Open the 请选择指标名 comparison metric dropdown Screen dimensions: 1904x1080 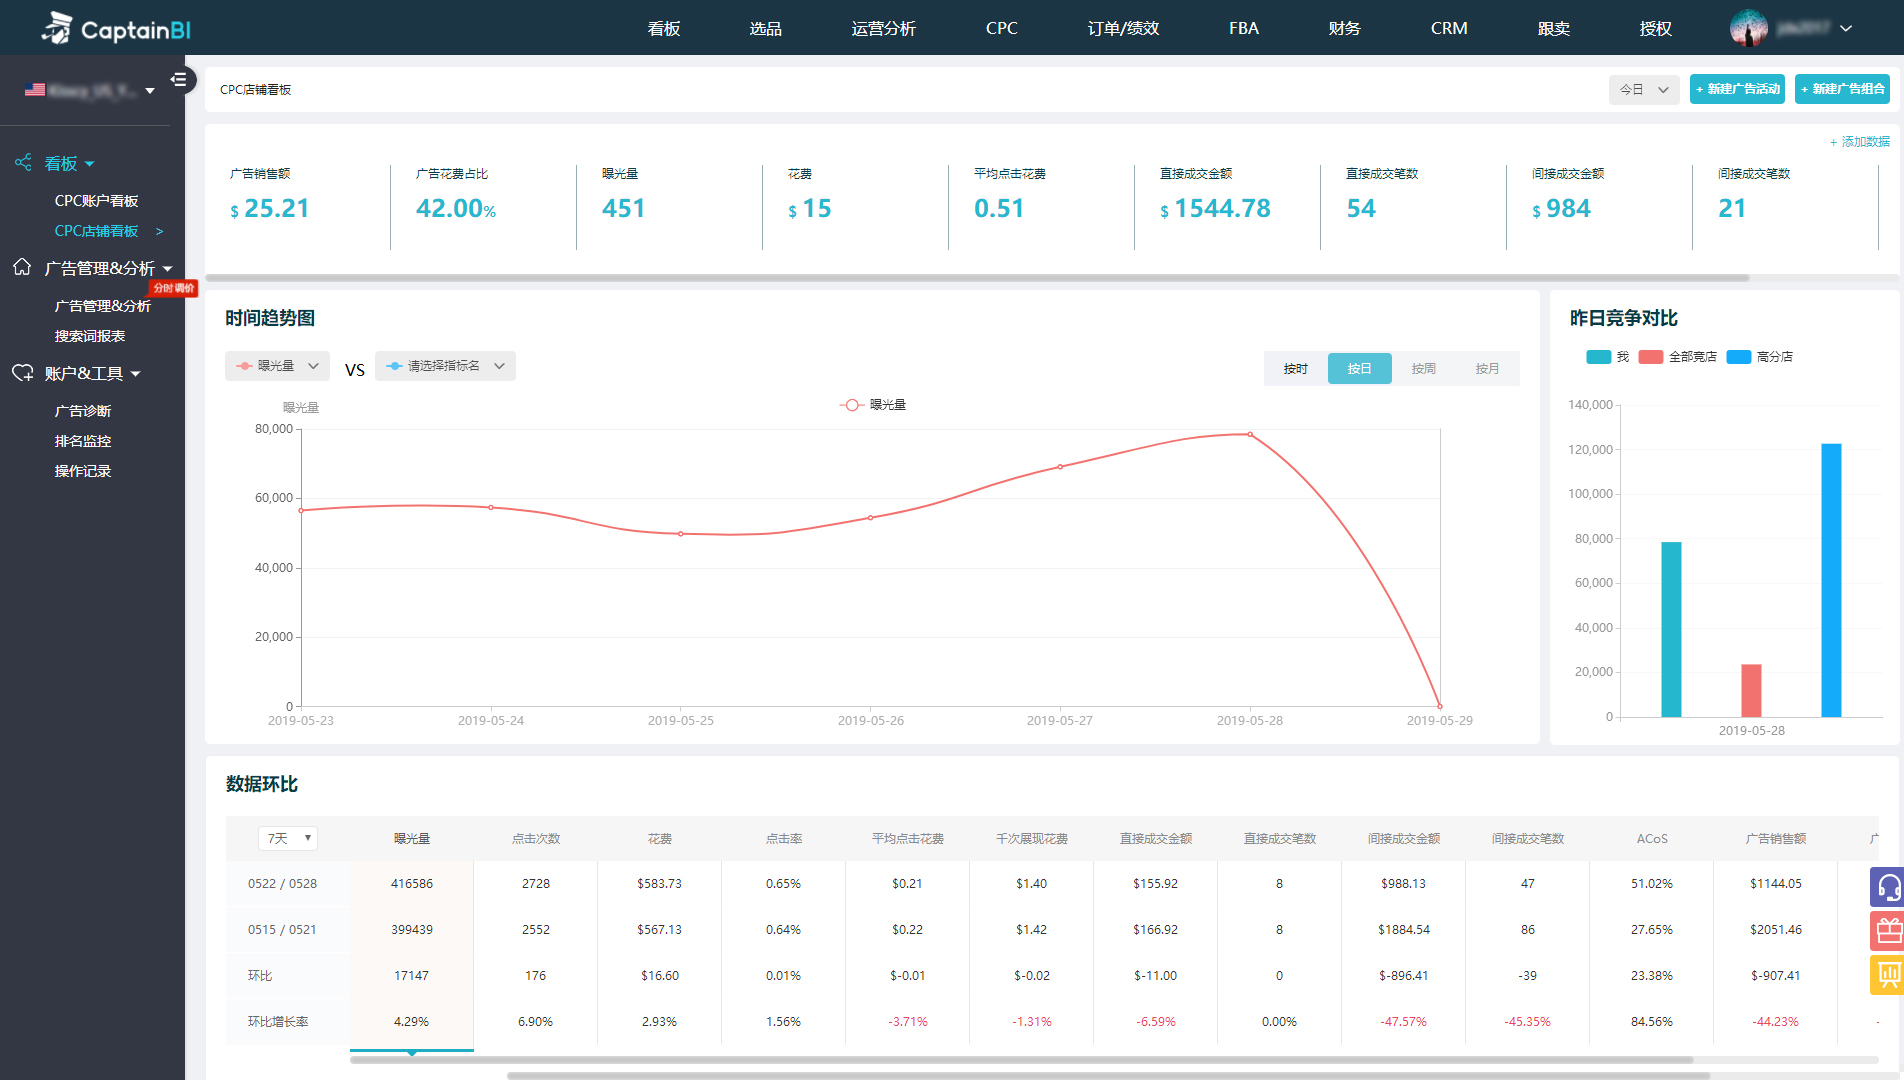coord(445,366)
